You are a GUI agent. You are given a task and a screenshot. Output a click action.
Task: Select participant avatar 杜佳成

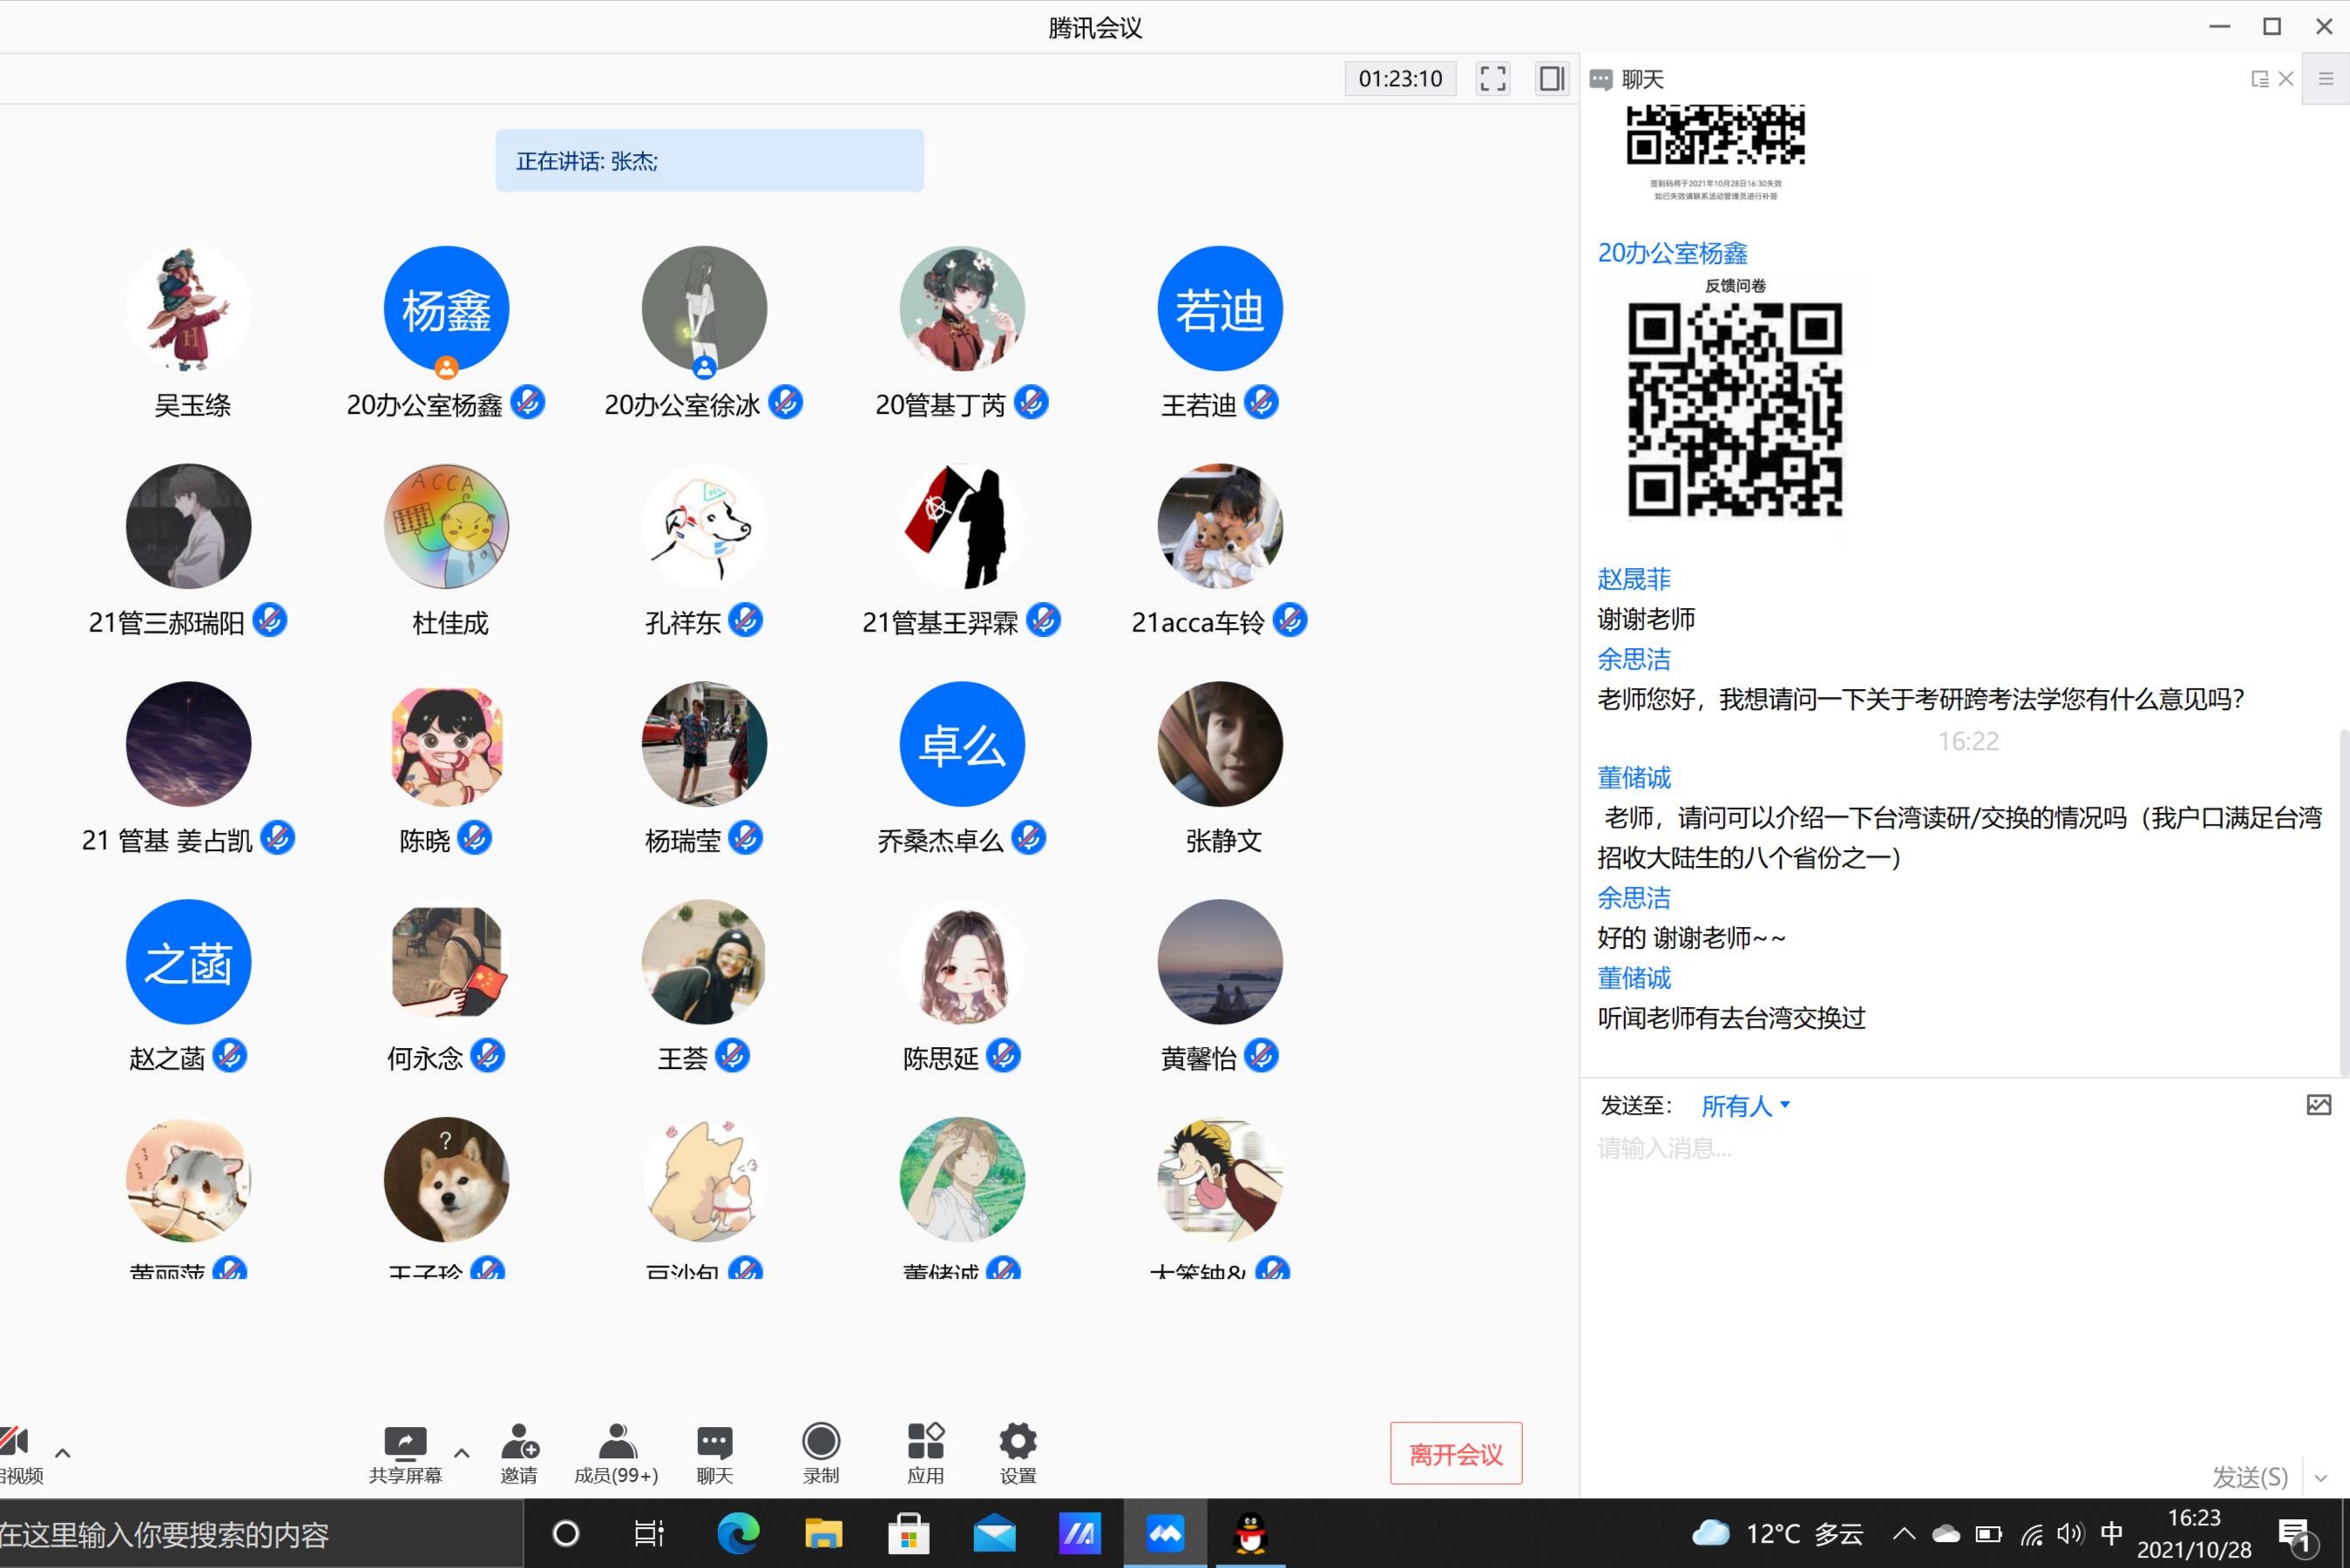coord(446,526)
